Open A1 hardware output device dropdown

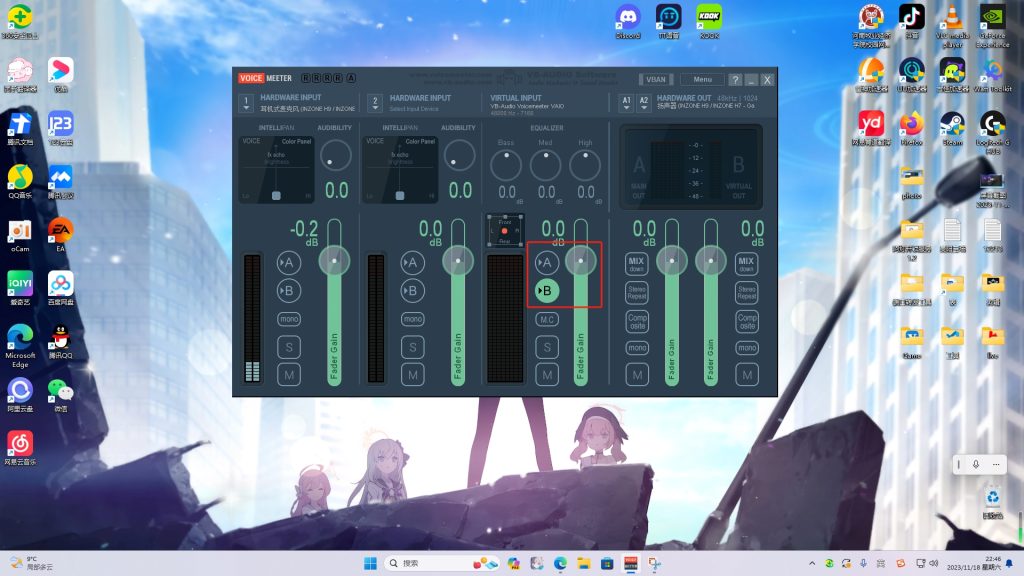coord(626,103)
